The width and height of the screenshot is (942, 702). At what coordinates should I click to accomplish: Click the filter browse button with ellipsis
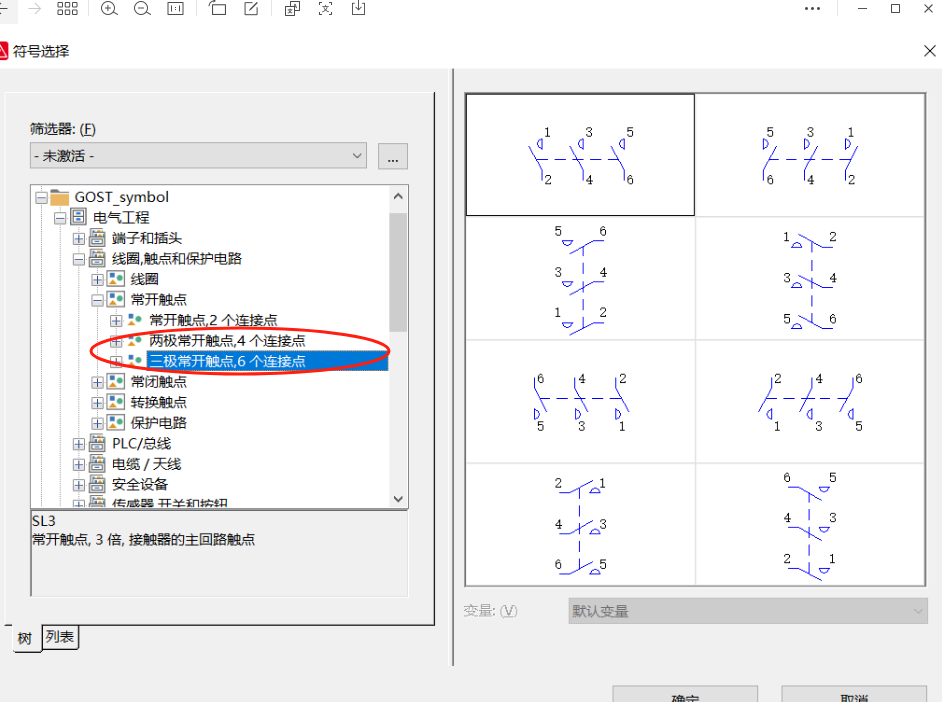393,156
